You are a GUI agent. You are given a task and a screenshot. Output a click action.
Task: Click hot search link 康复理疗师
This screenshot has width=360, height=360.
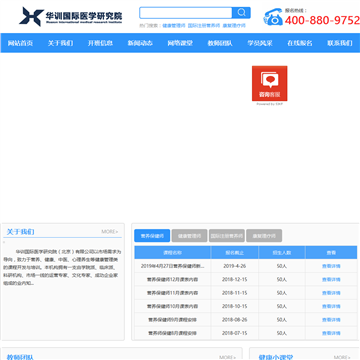click(234, 26)
